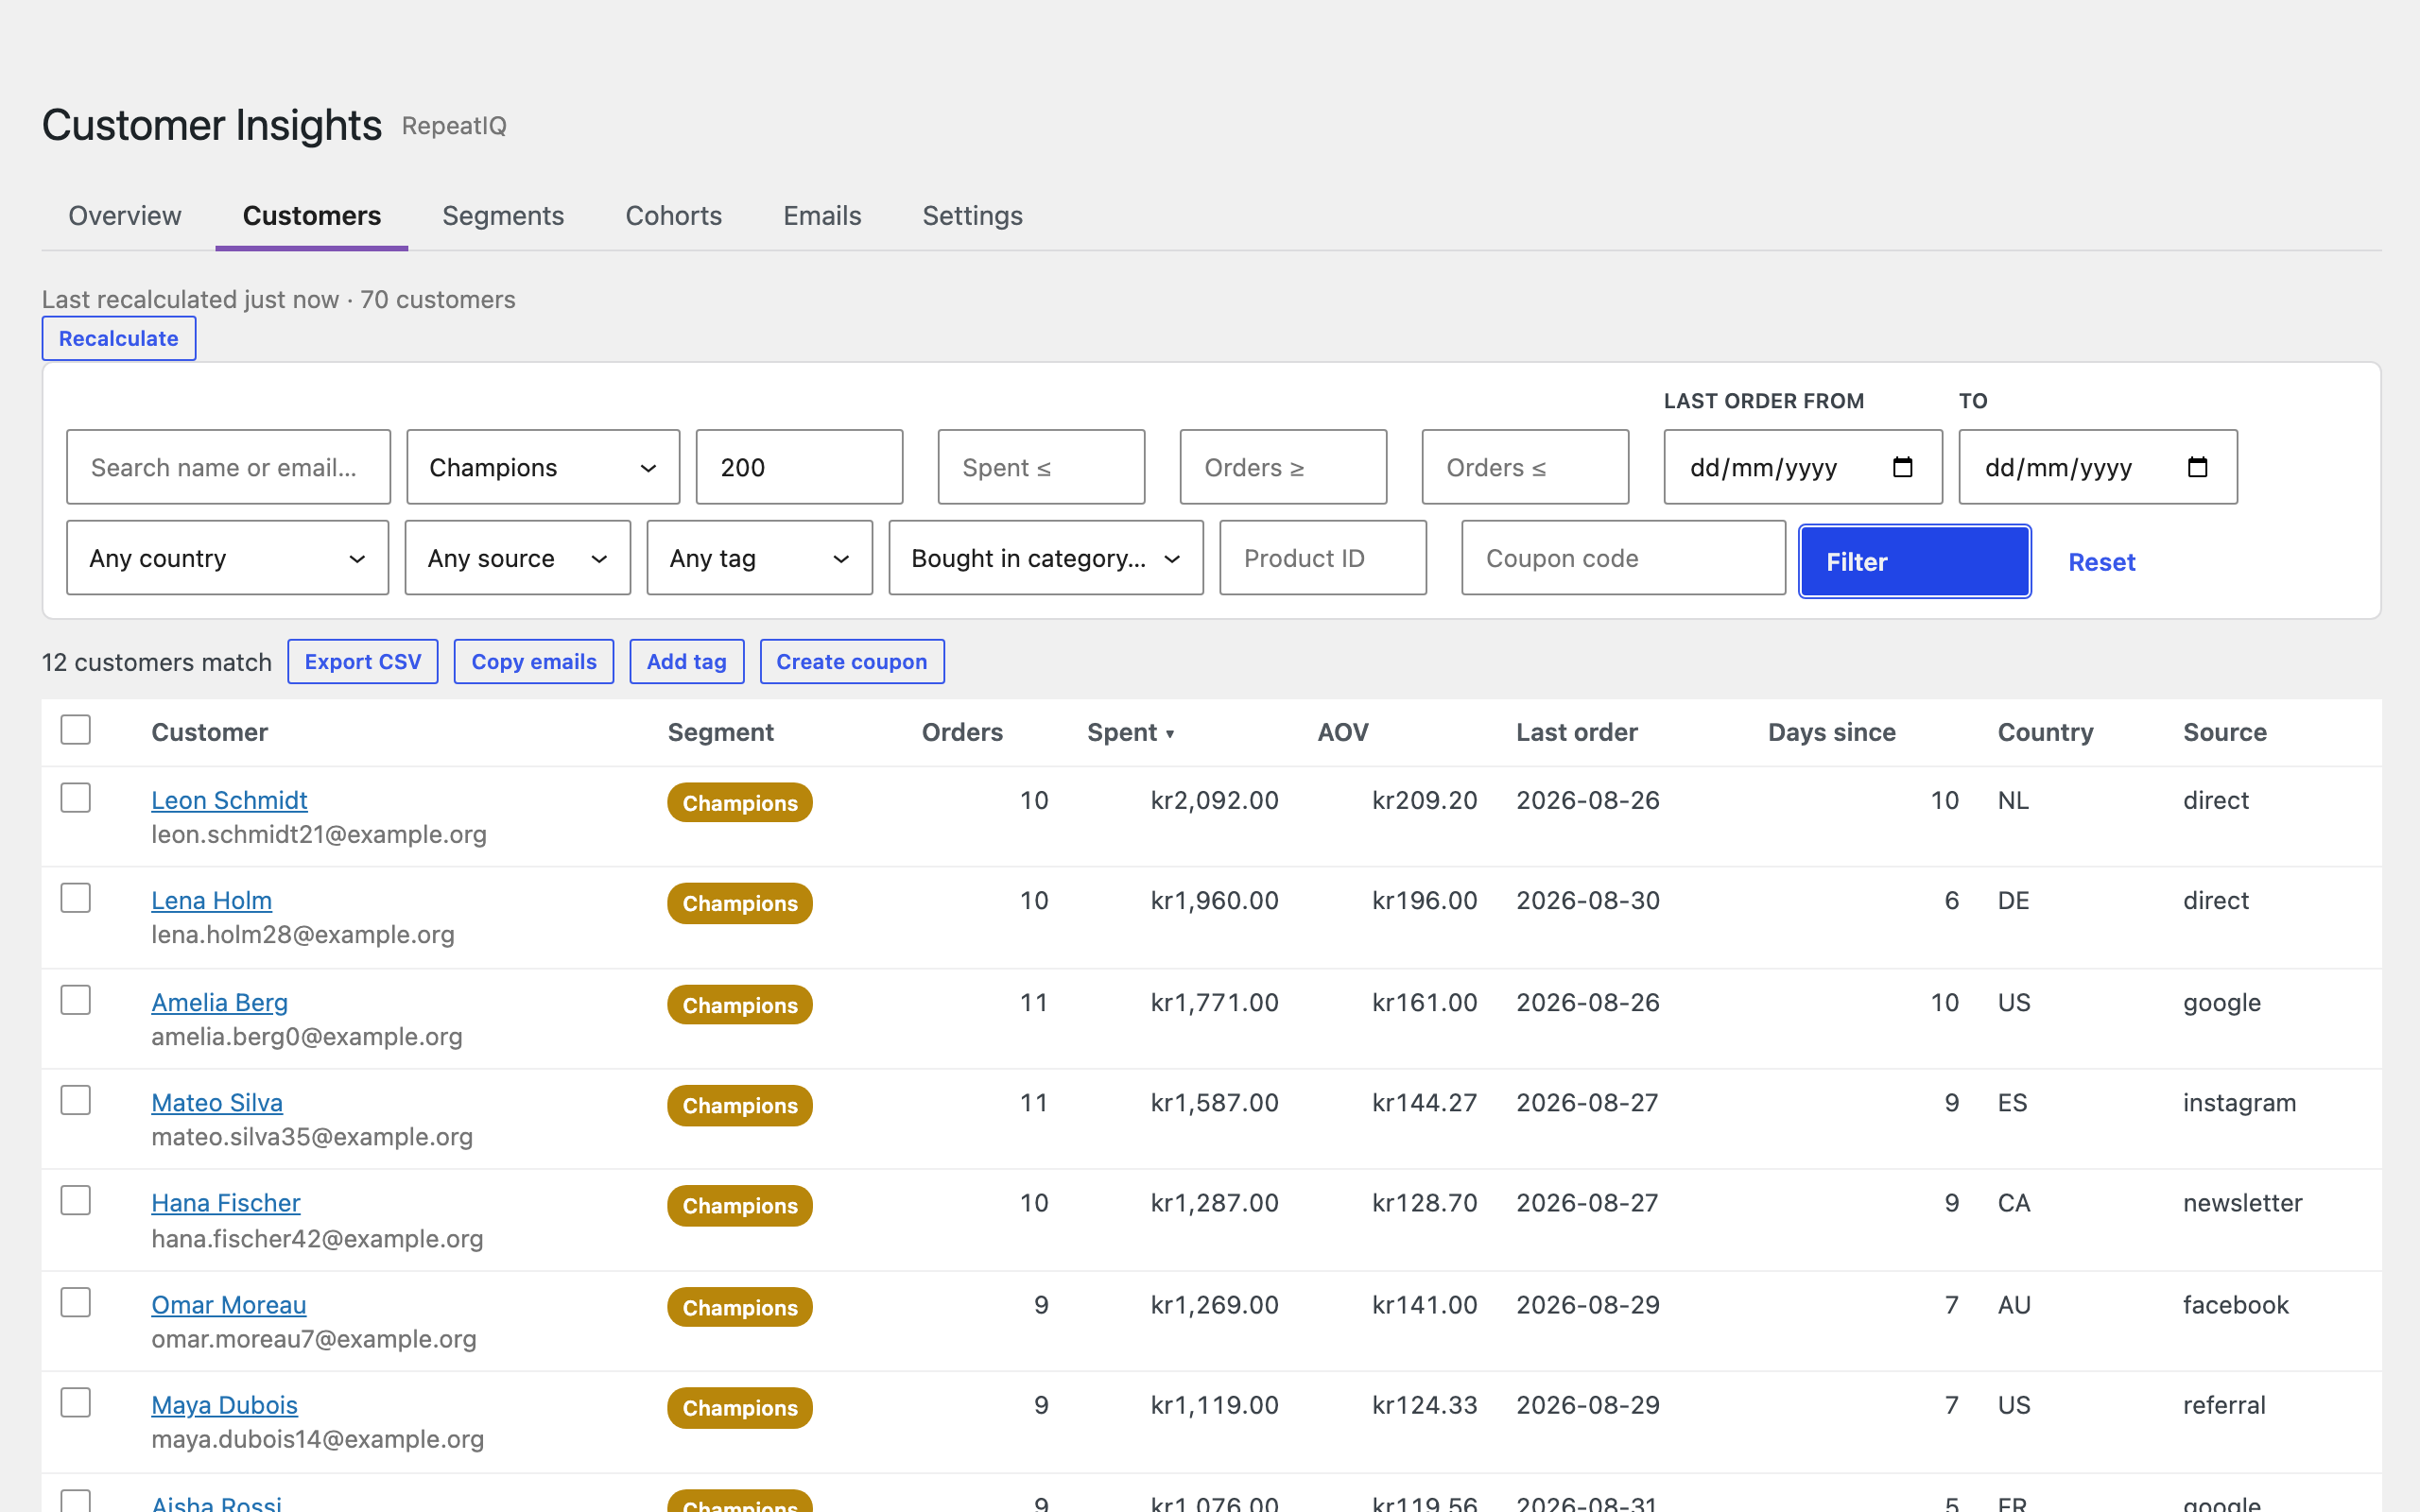2420x1512 pixels.
Task: Click the Spent column sort arrow
Action: [x=1170, y=734]
